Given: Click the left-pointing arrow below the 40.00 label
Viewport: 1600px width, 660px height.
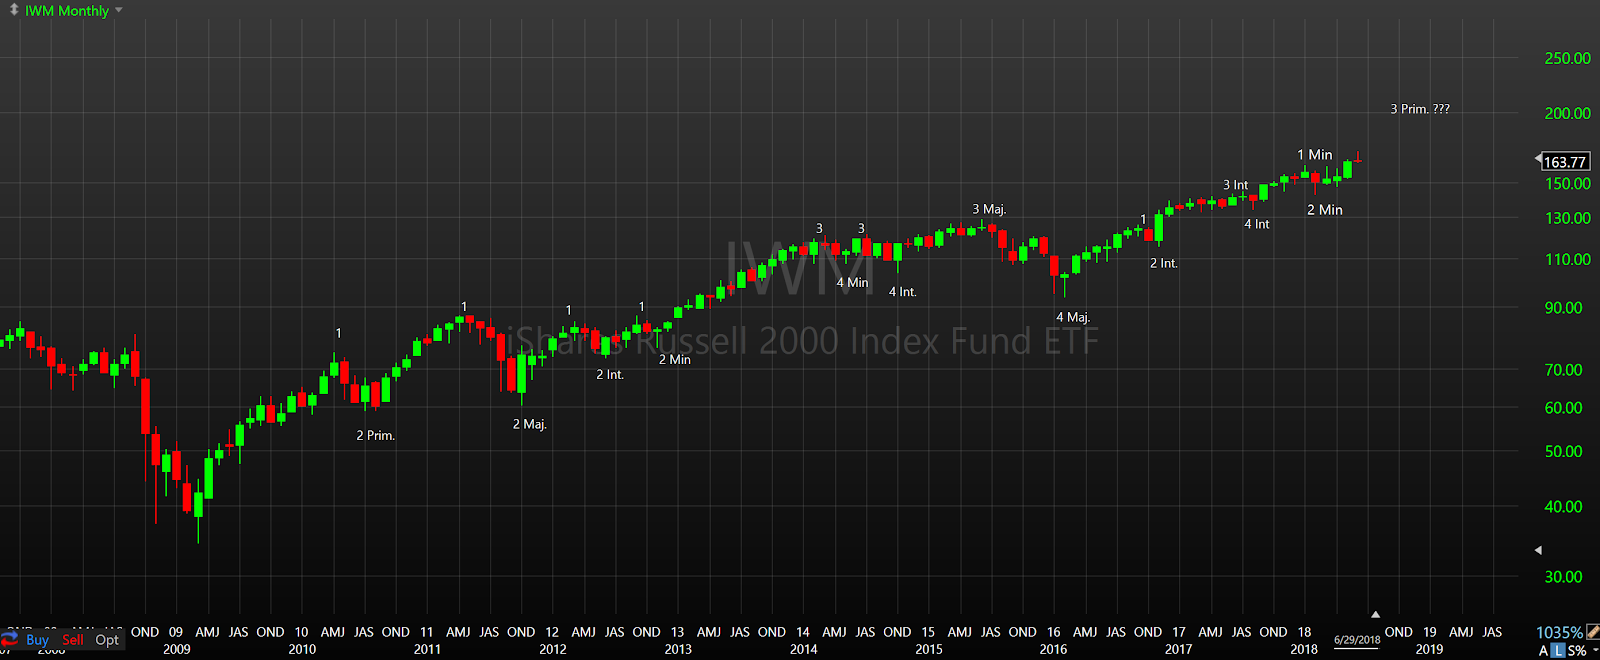Looking at the screenshot, I should click(x=1538, y=550).
